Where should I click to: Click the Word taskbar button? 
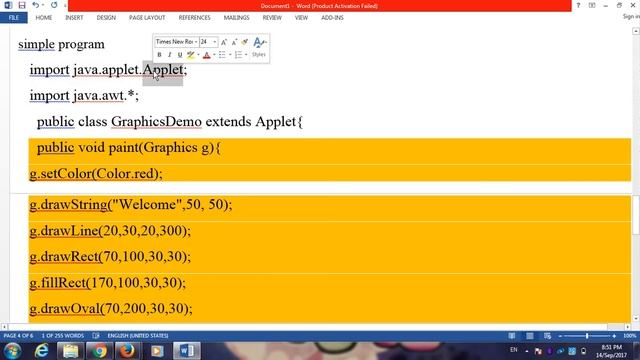click(x=186, y=351)
